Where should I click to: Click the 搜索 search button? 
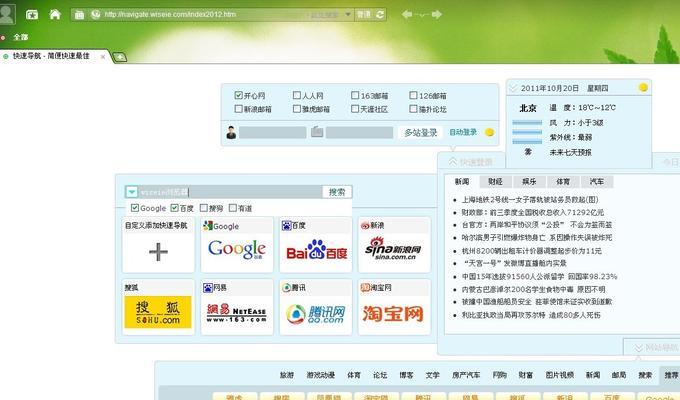click(x=337, y=192)
